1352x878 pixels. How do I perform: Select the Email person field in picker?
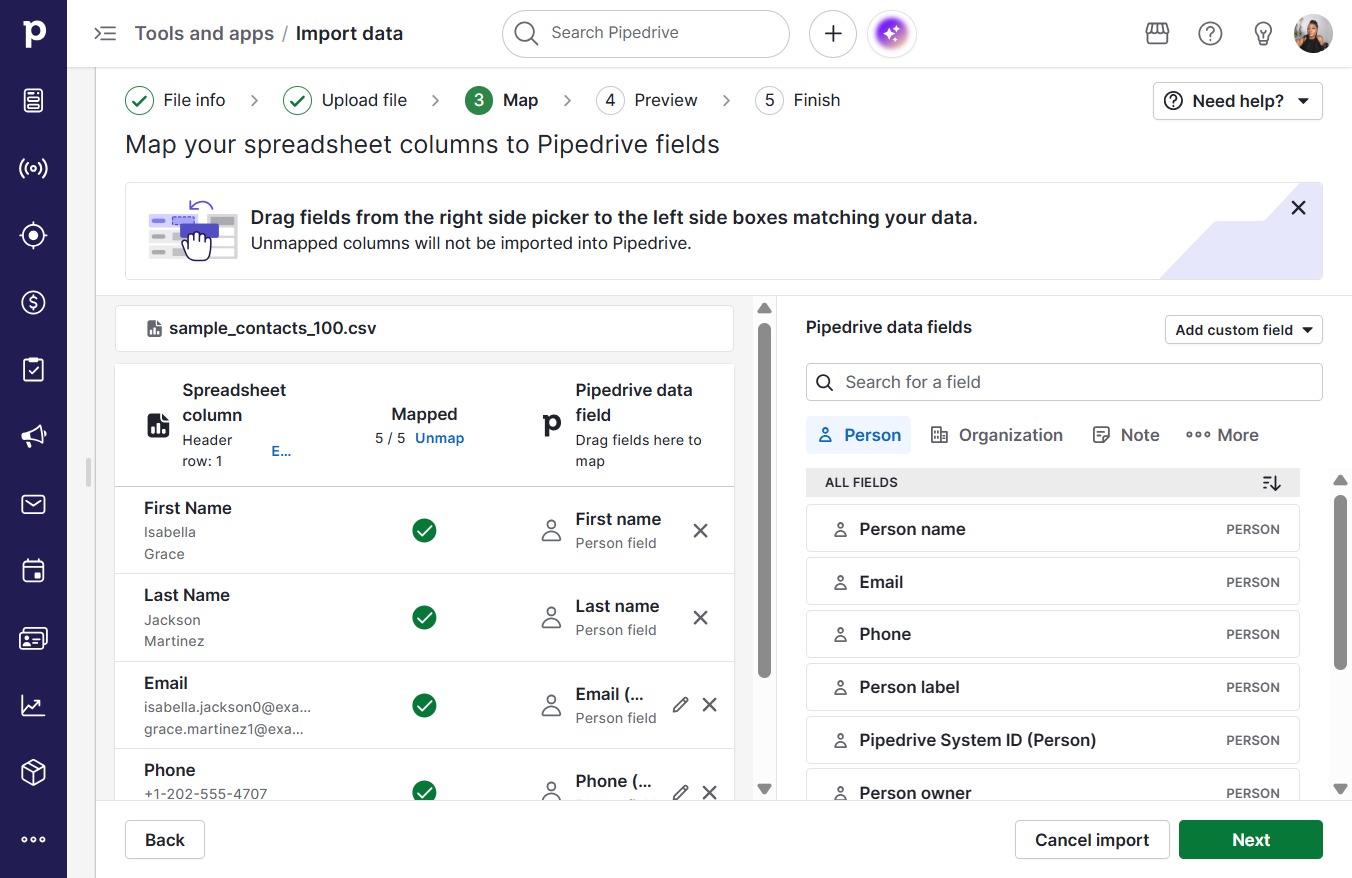1053,582
